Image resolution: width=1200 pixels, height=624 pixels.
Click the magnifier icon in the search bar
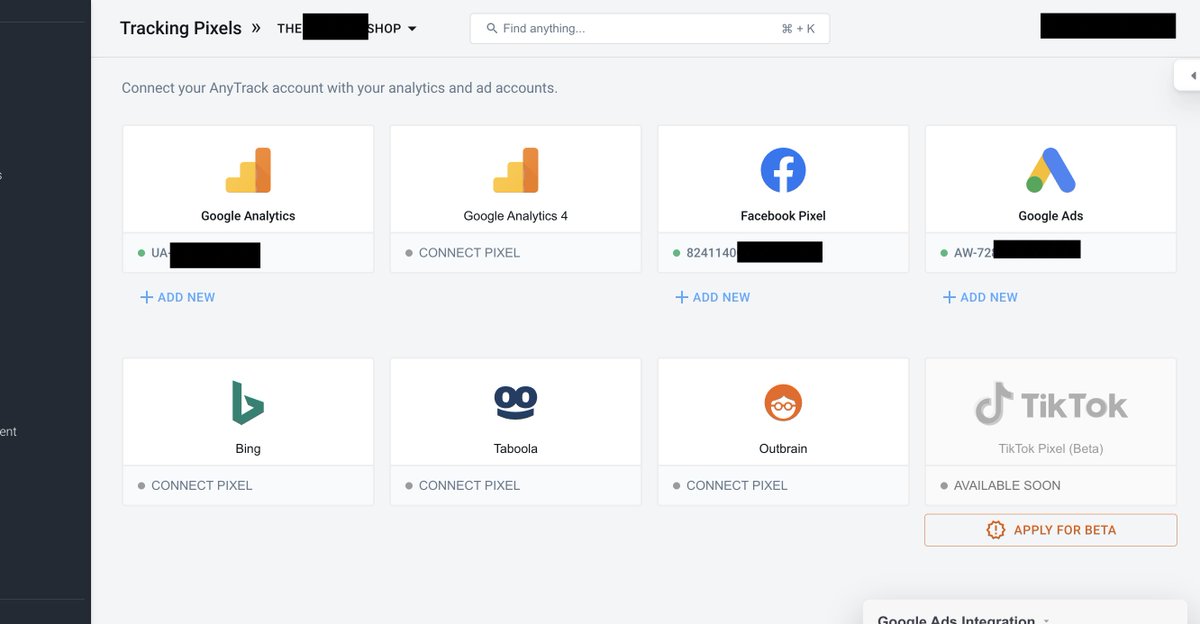490,28
